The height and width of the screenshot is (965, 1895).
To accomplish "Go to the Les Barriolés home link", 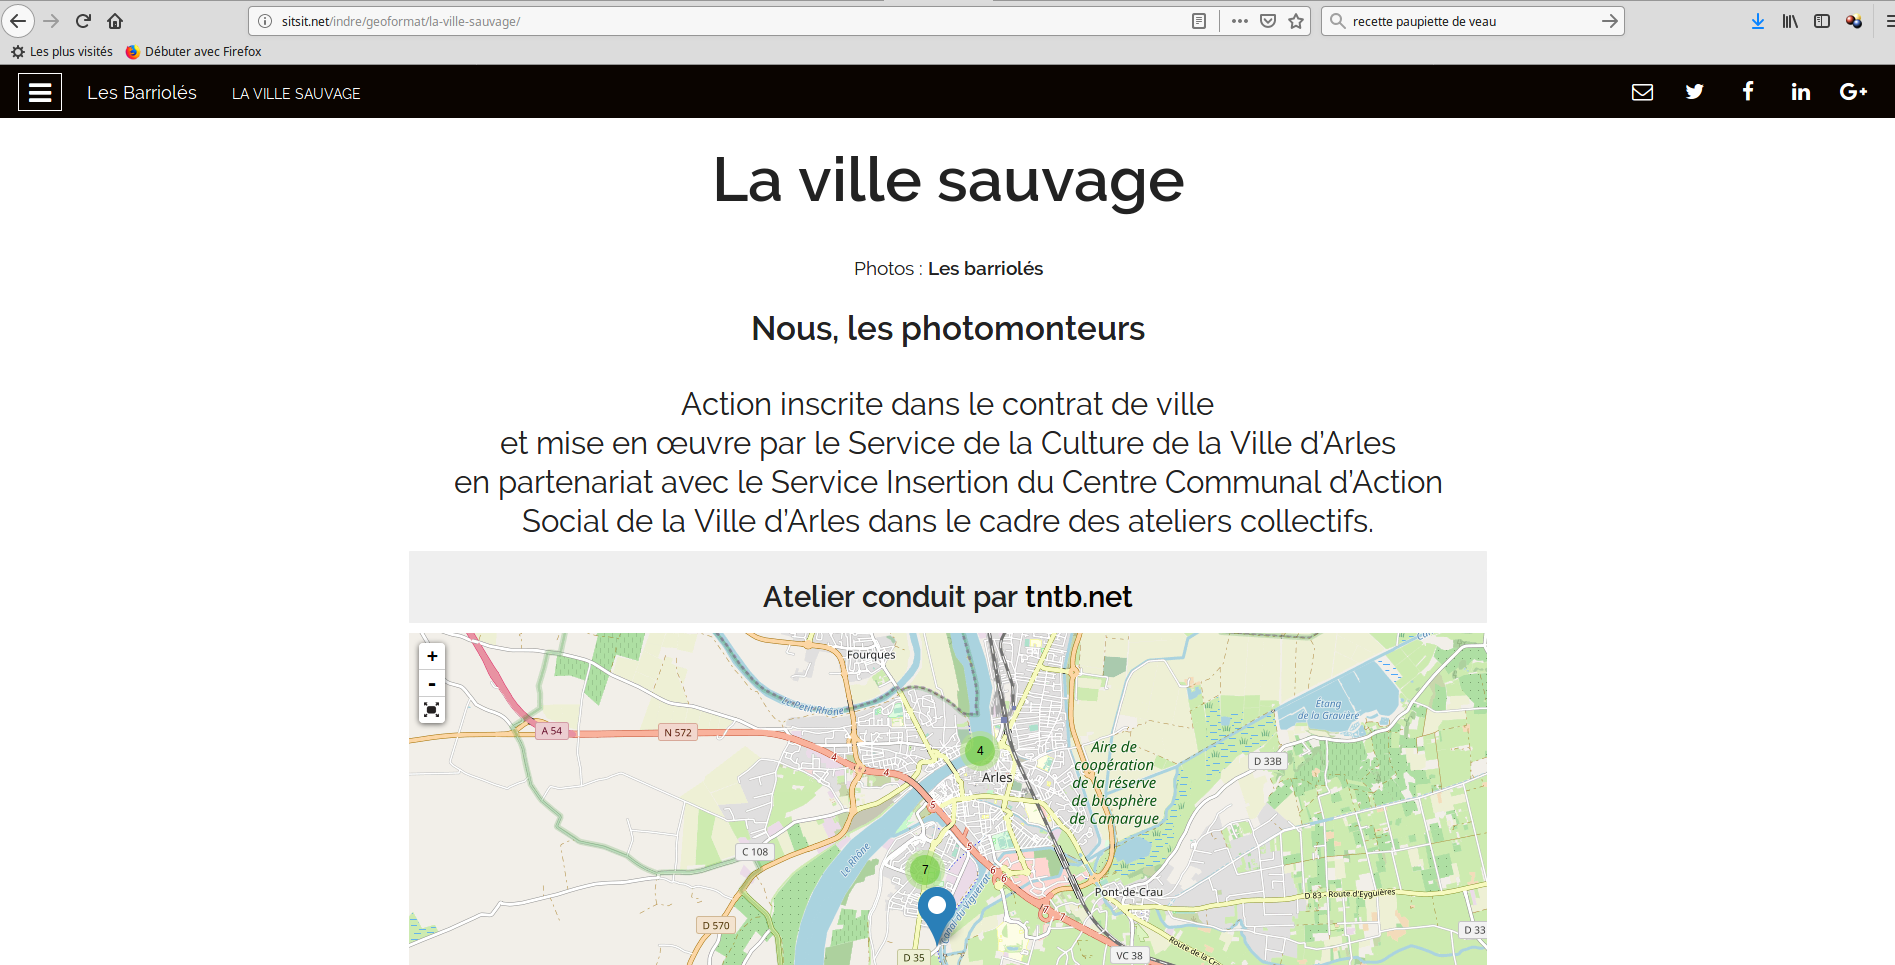I will point(142,92).
